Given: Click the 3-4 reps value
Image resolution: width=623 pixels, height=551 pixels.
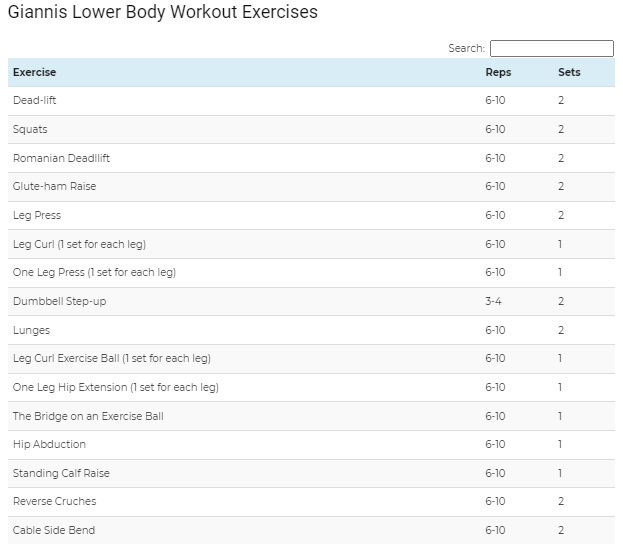Looking at the screenshot, I should click(x=493, y=301).
